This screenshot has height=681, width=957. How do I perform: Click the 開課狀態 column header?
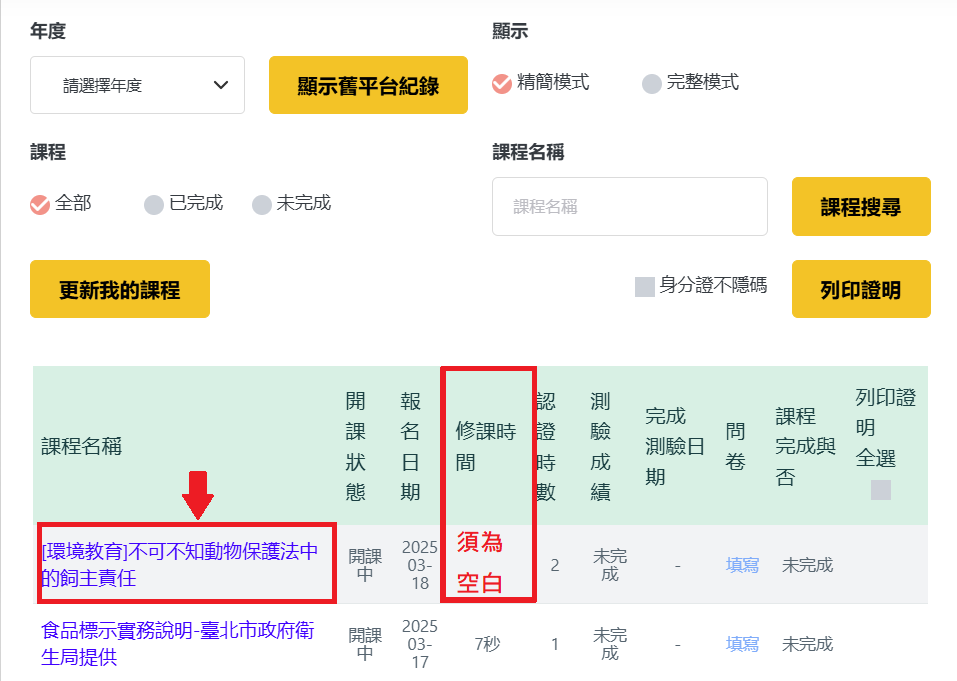pos(355,447)
